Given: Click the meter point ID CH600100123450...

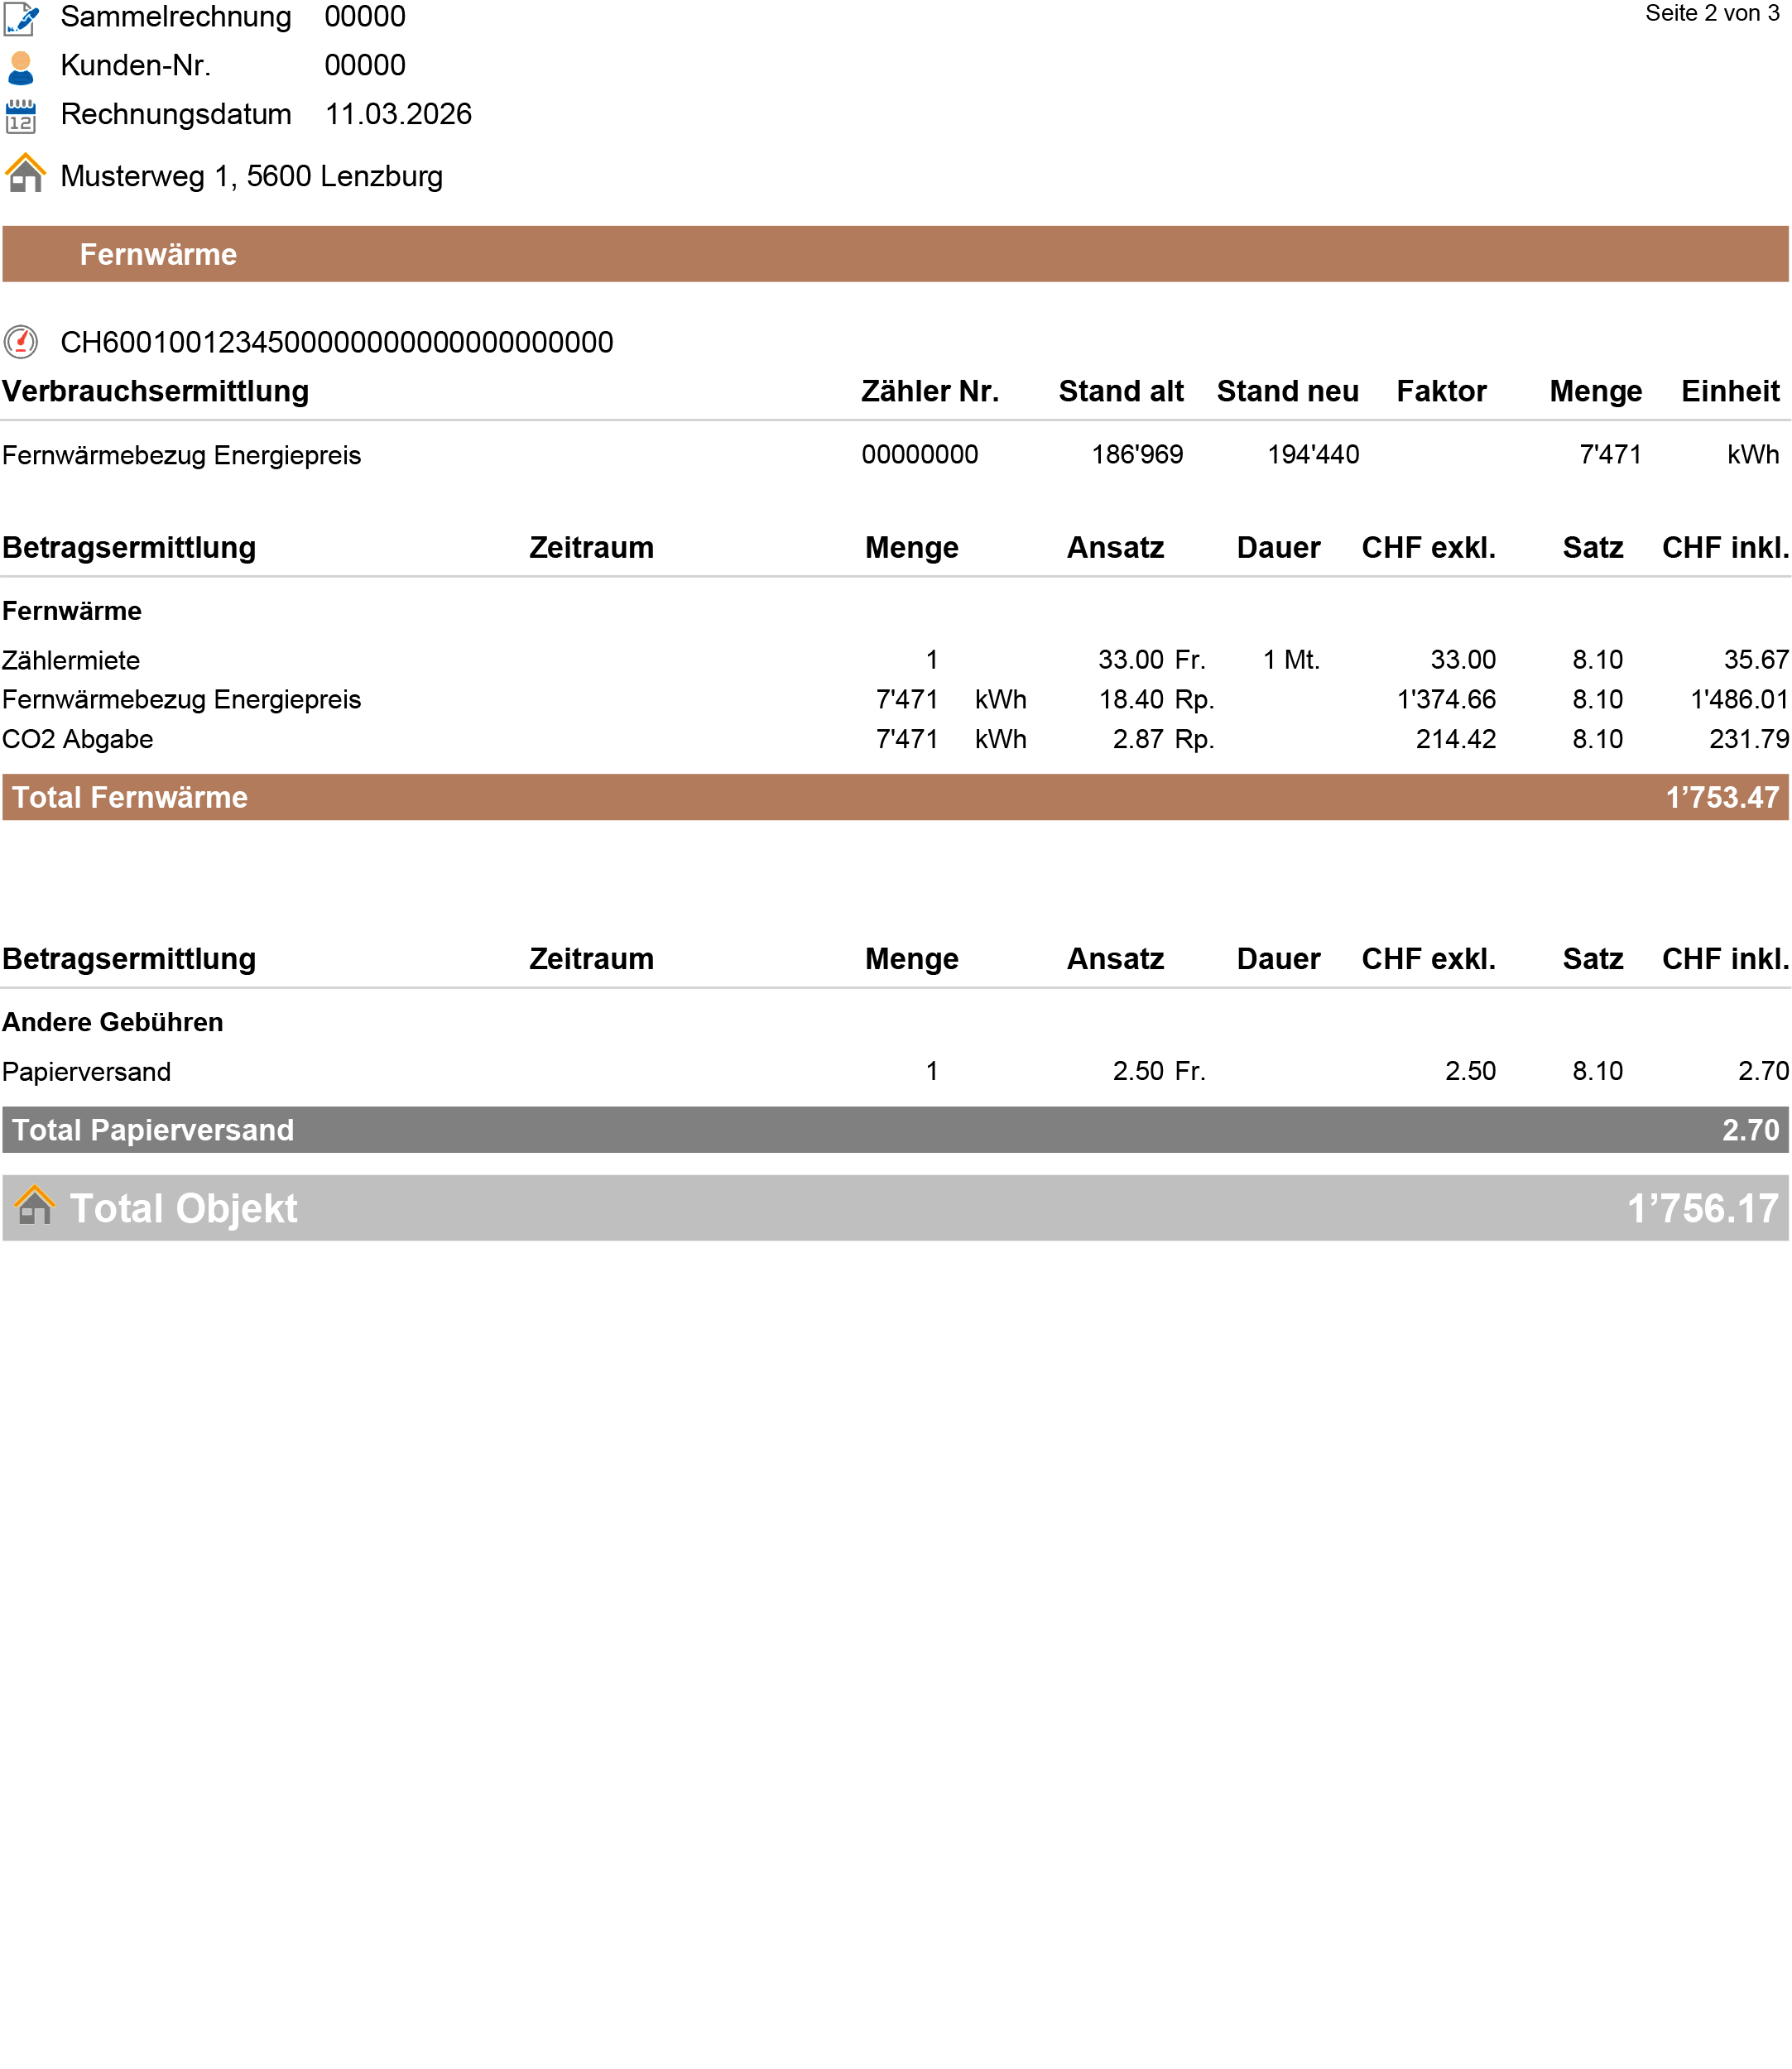Looking at the screenshot, I should coord(337,342).
